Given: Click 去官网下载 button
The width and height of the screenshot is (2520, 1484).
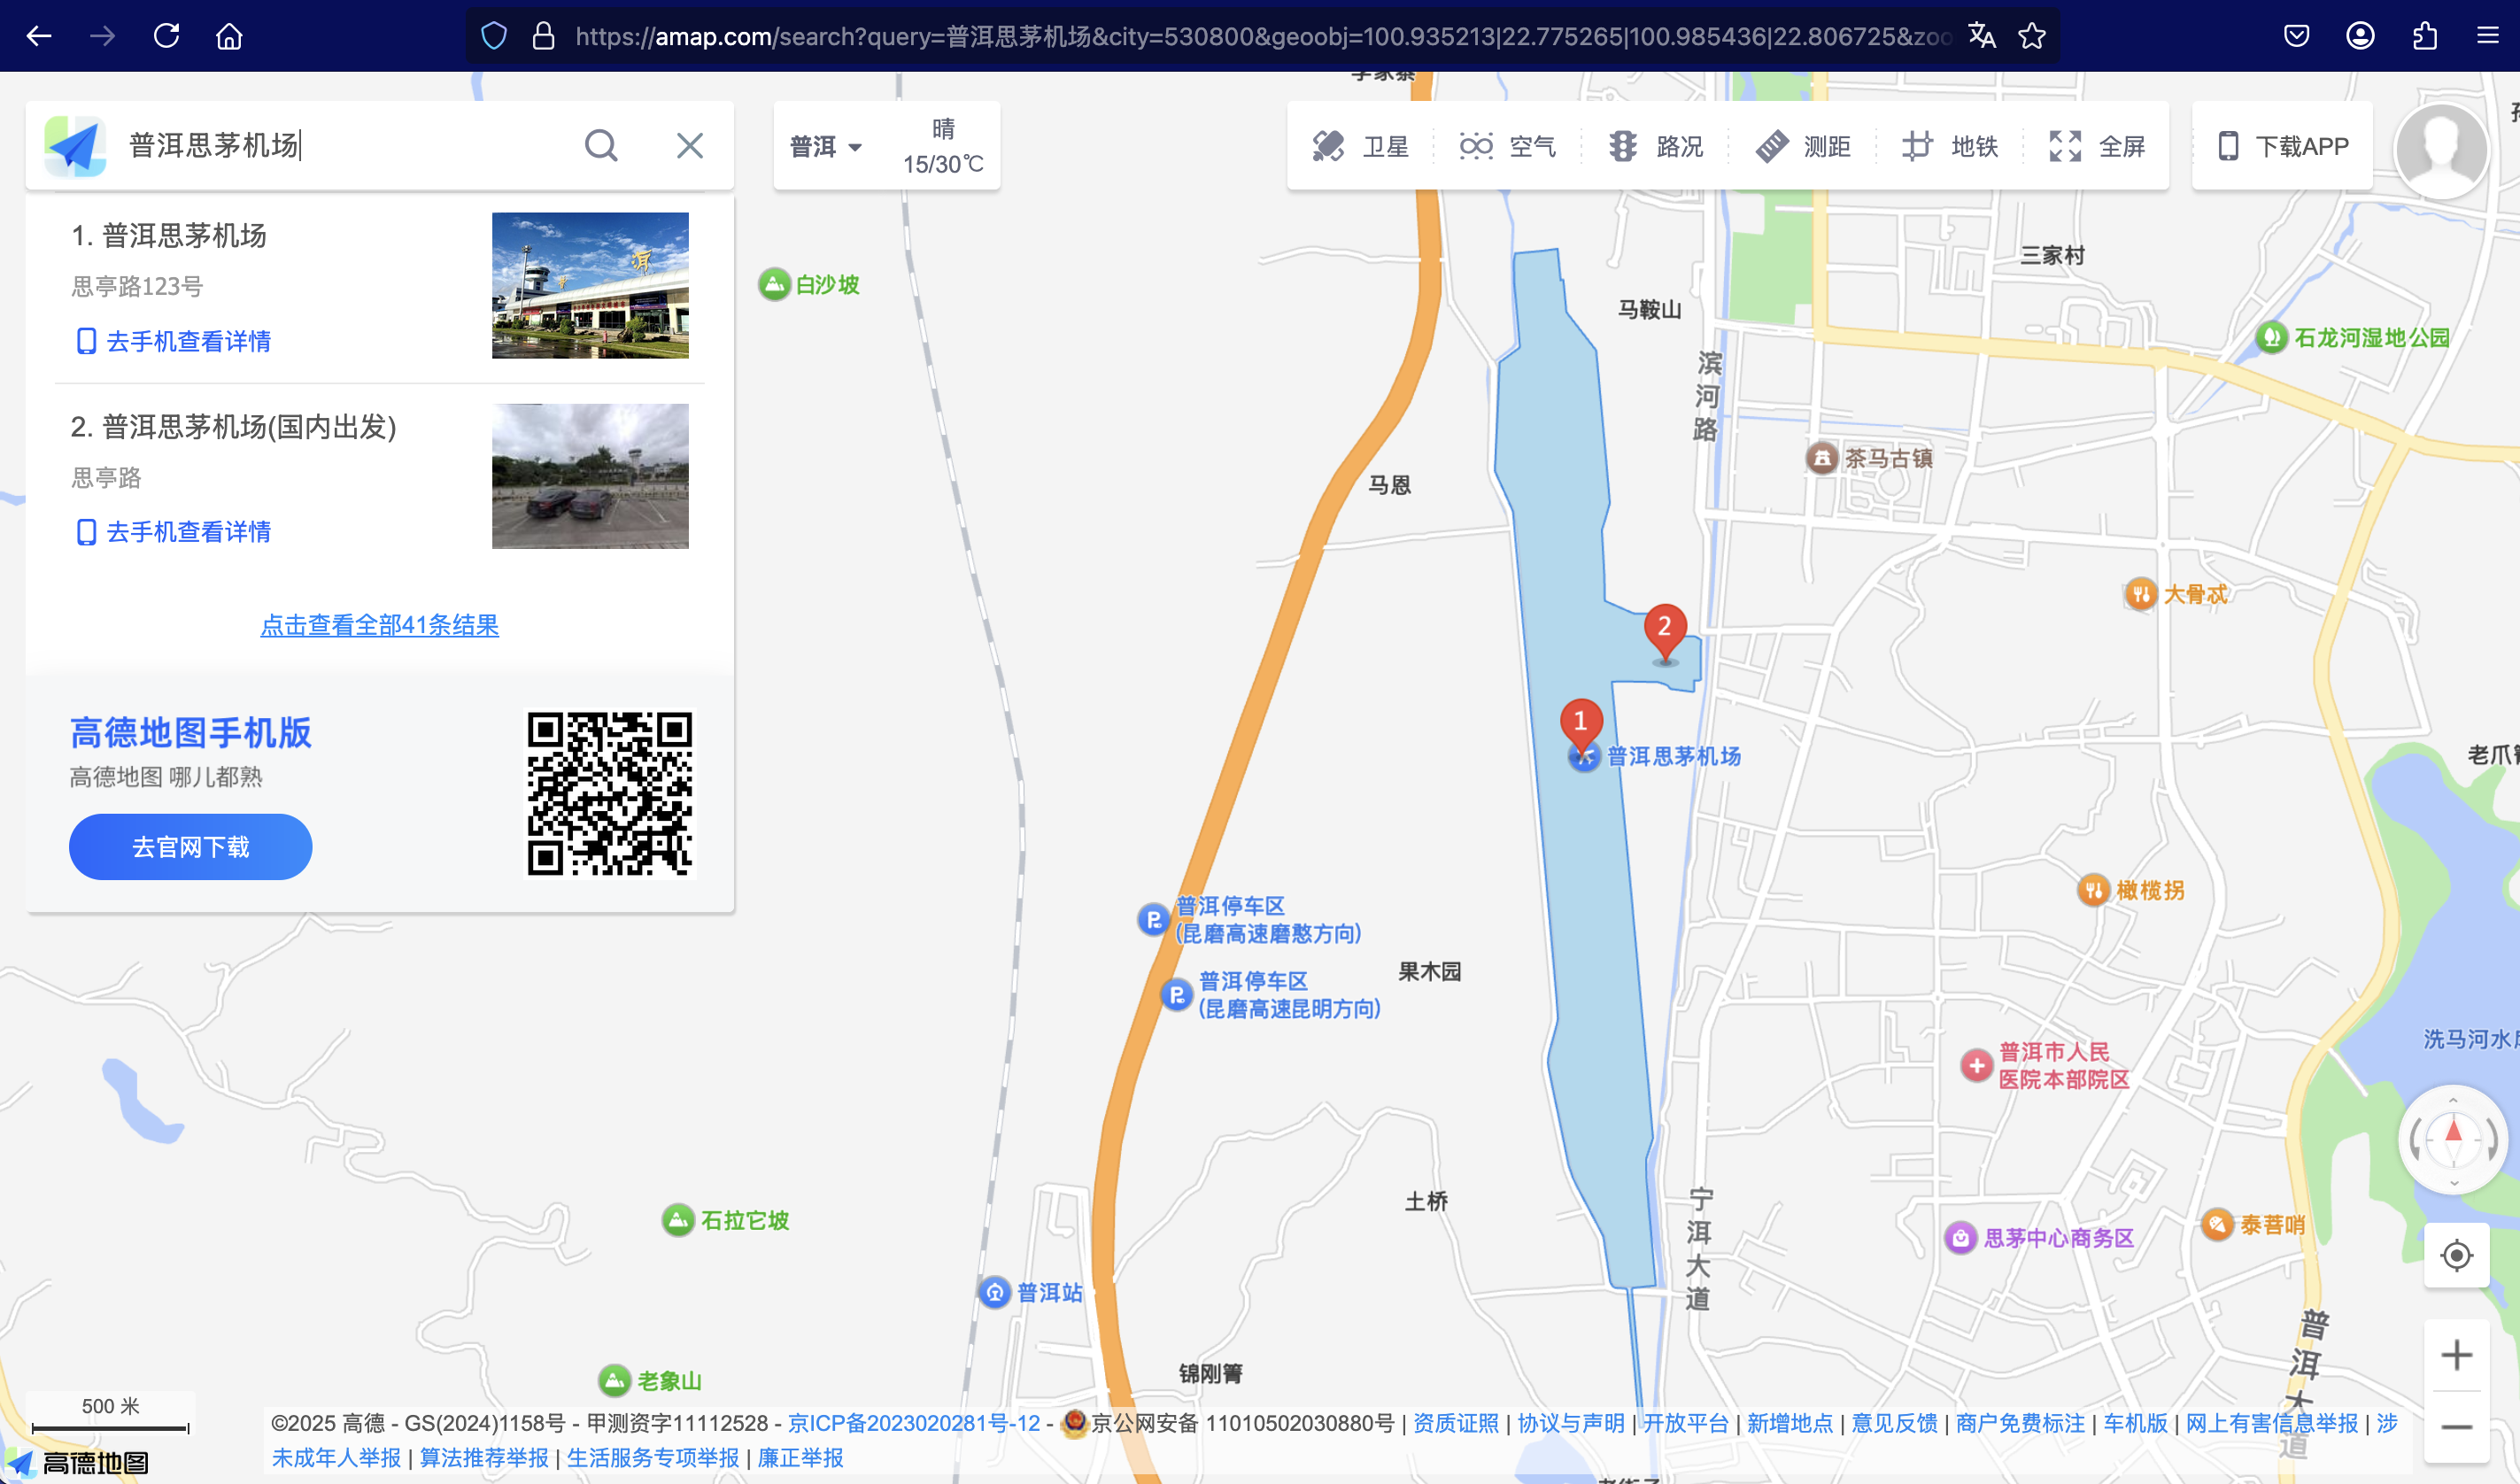Looking at the screenshot, I should (190, 847).
